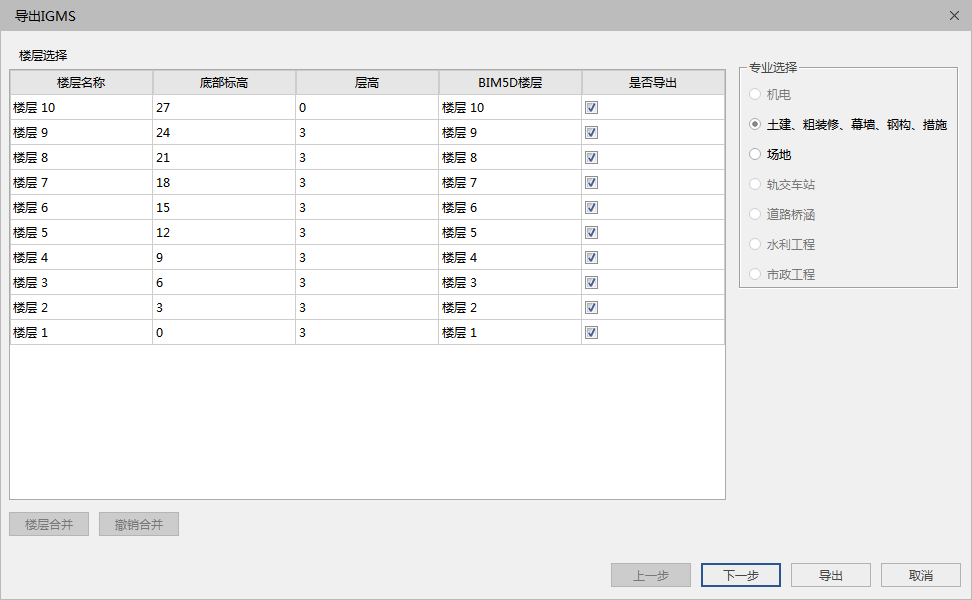Select the 水利工程 radio option

pyautogui.click(x=782, y=244)
